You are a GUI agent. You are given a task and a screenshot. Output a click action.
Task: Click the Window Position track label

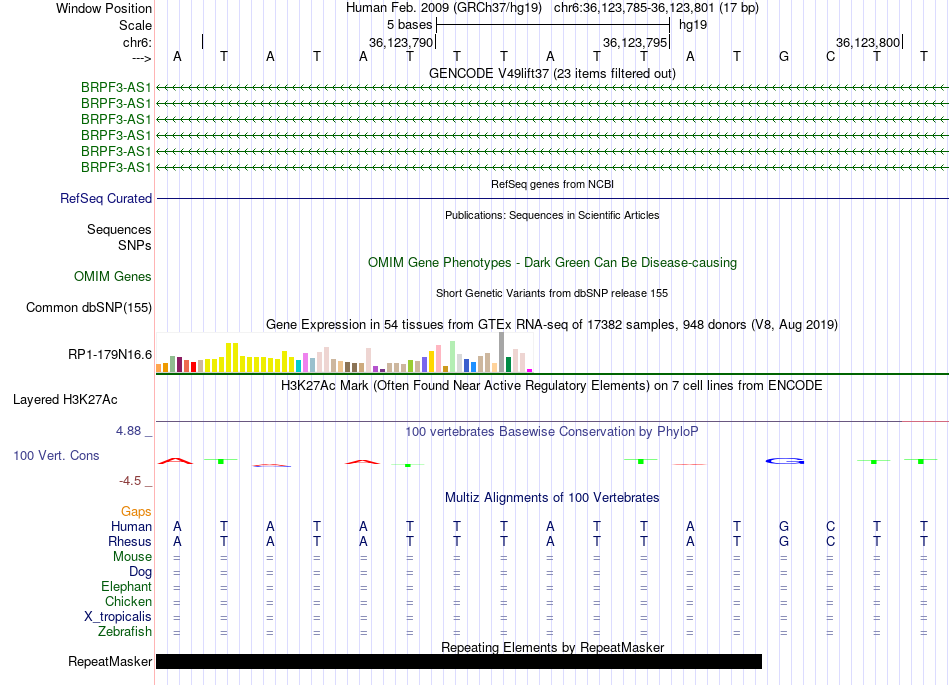[x=104, y=8]
